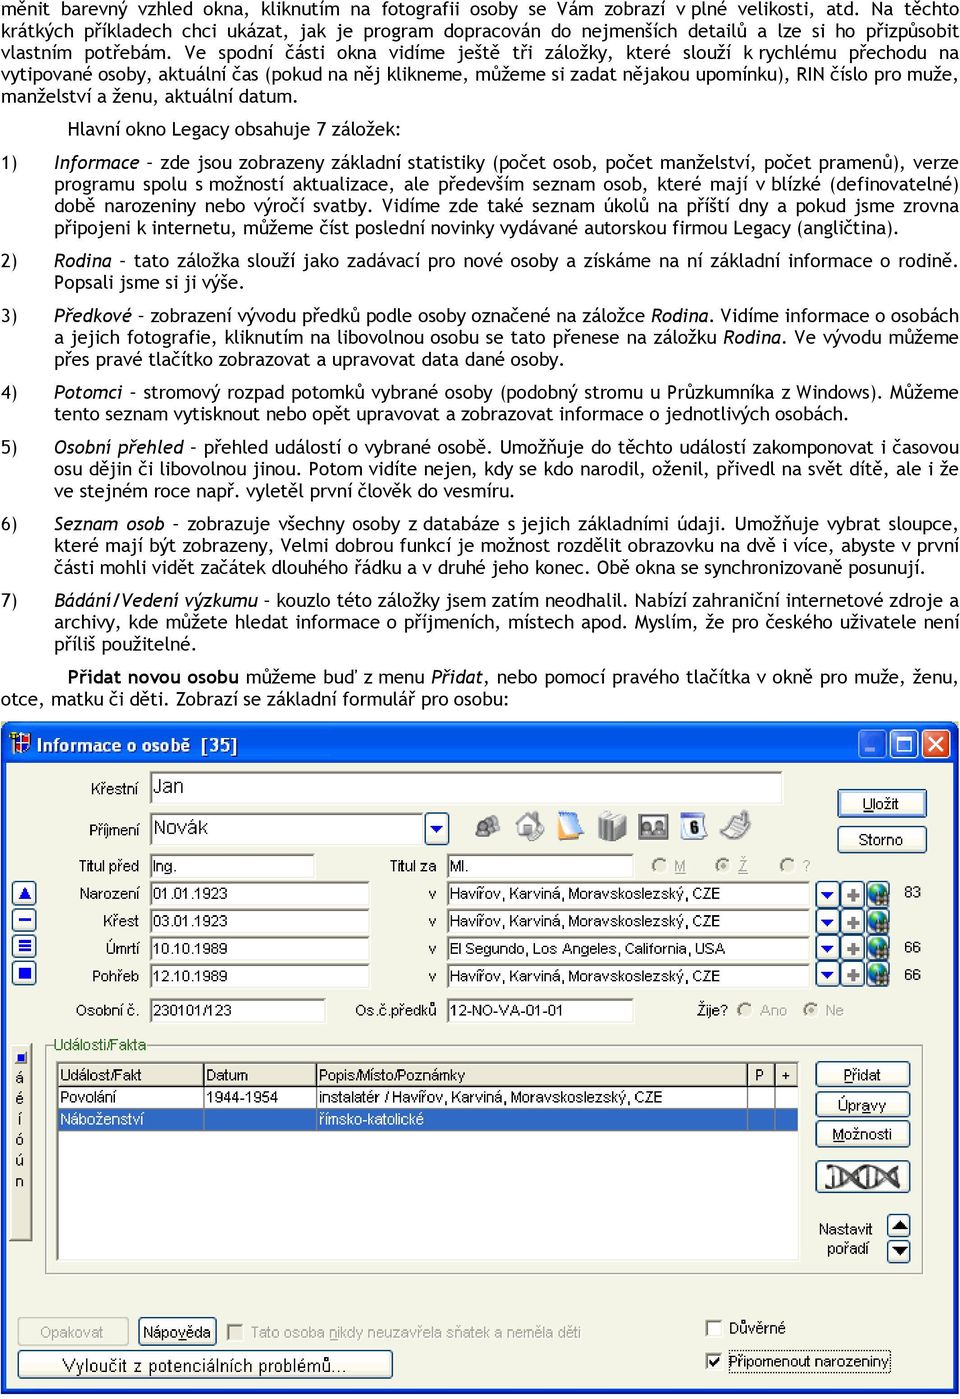This screenshot has height=1399, width=960.
Task: Toggle the checkbox for never married and no children
Action: click(235, 1332)
